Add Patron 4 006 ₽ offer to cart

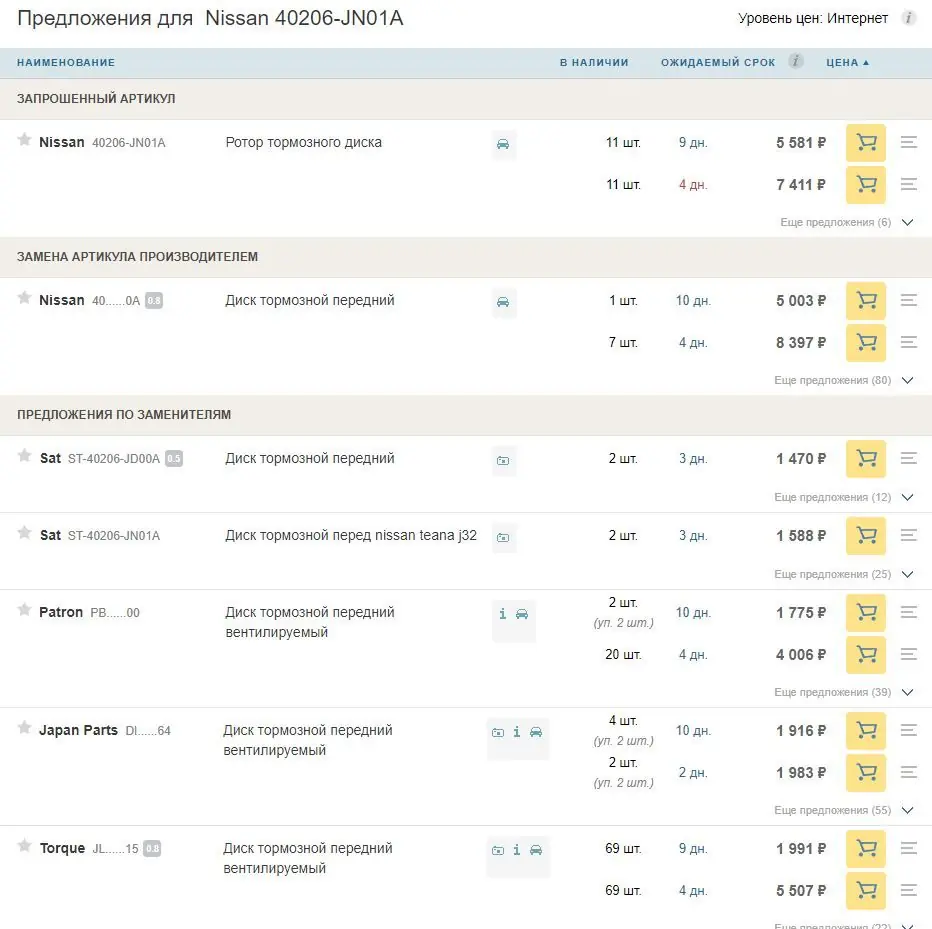tap(865, 654)
